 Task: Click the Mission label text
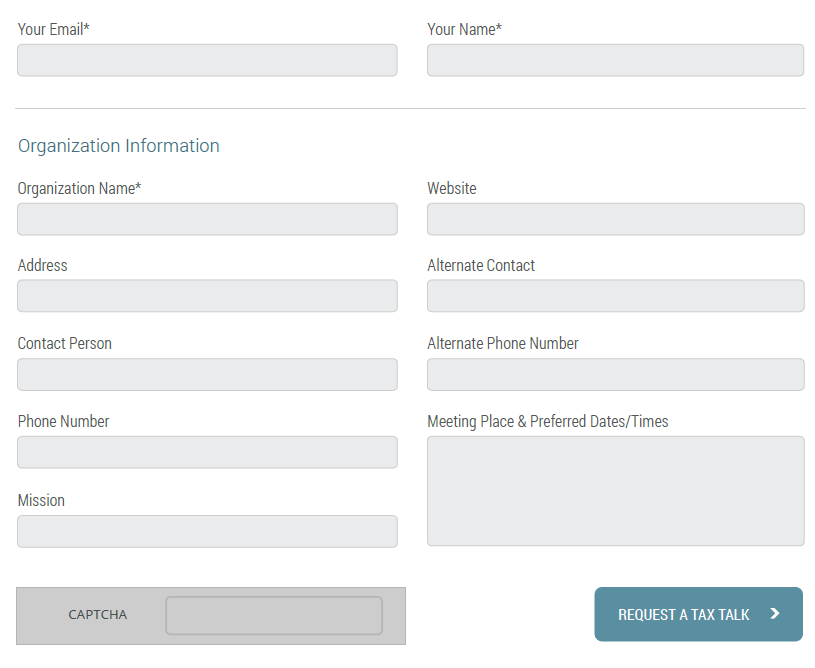[x=41, y=501]
